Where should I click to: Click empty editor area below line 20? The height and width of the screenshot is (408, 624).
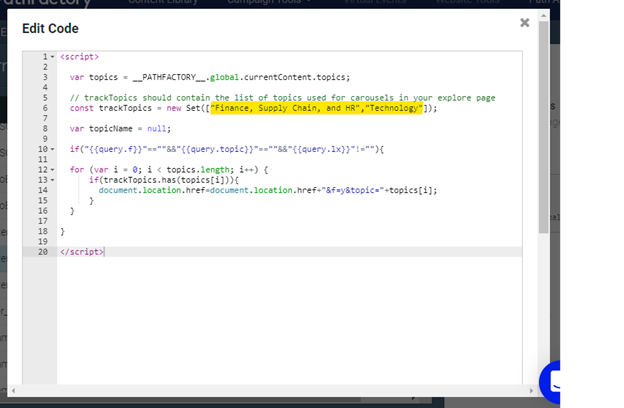(289, 318)
